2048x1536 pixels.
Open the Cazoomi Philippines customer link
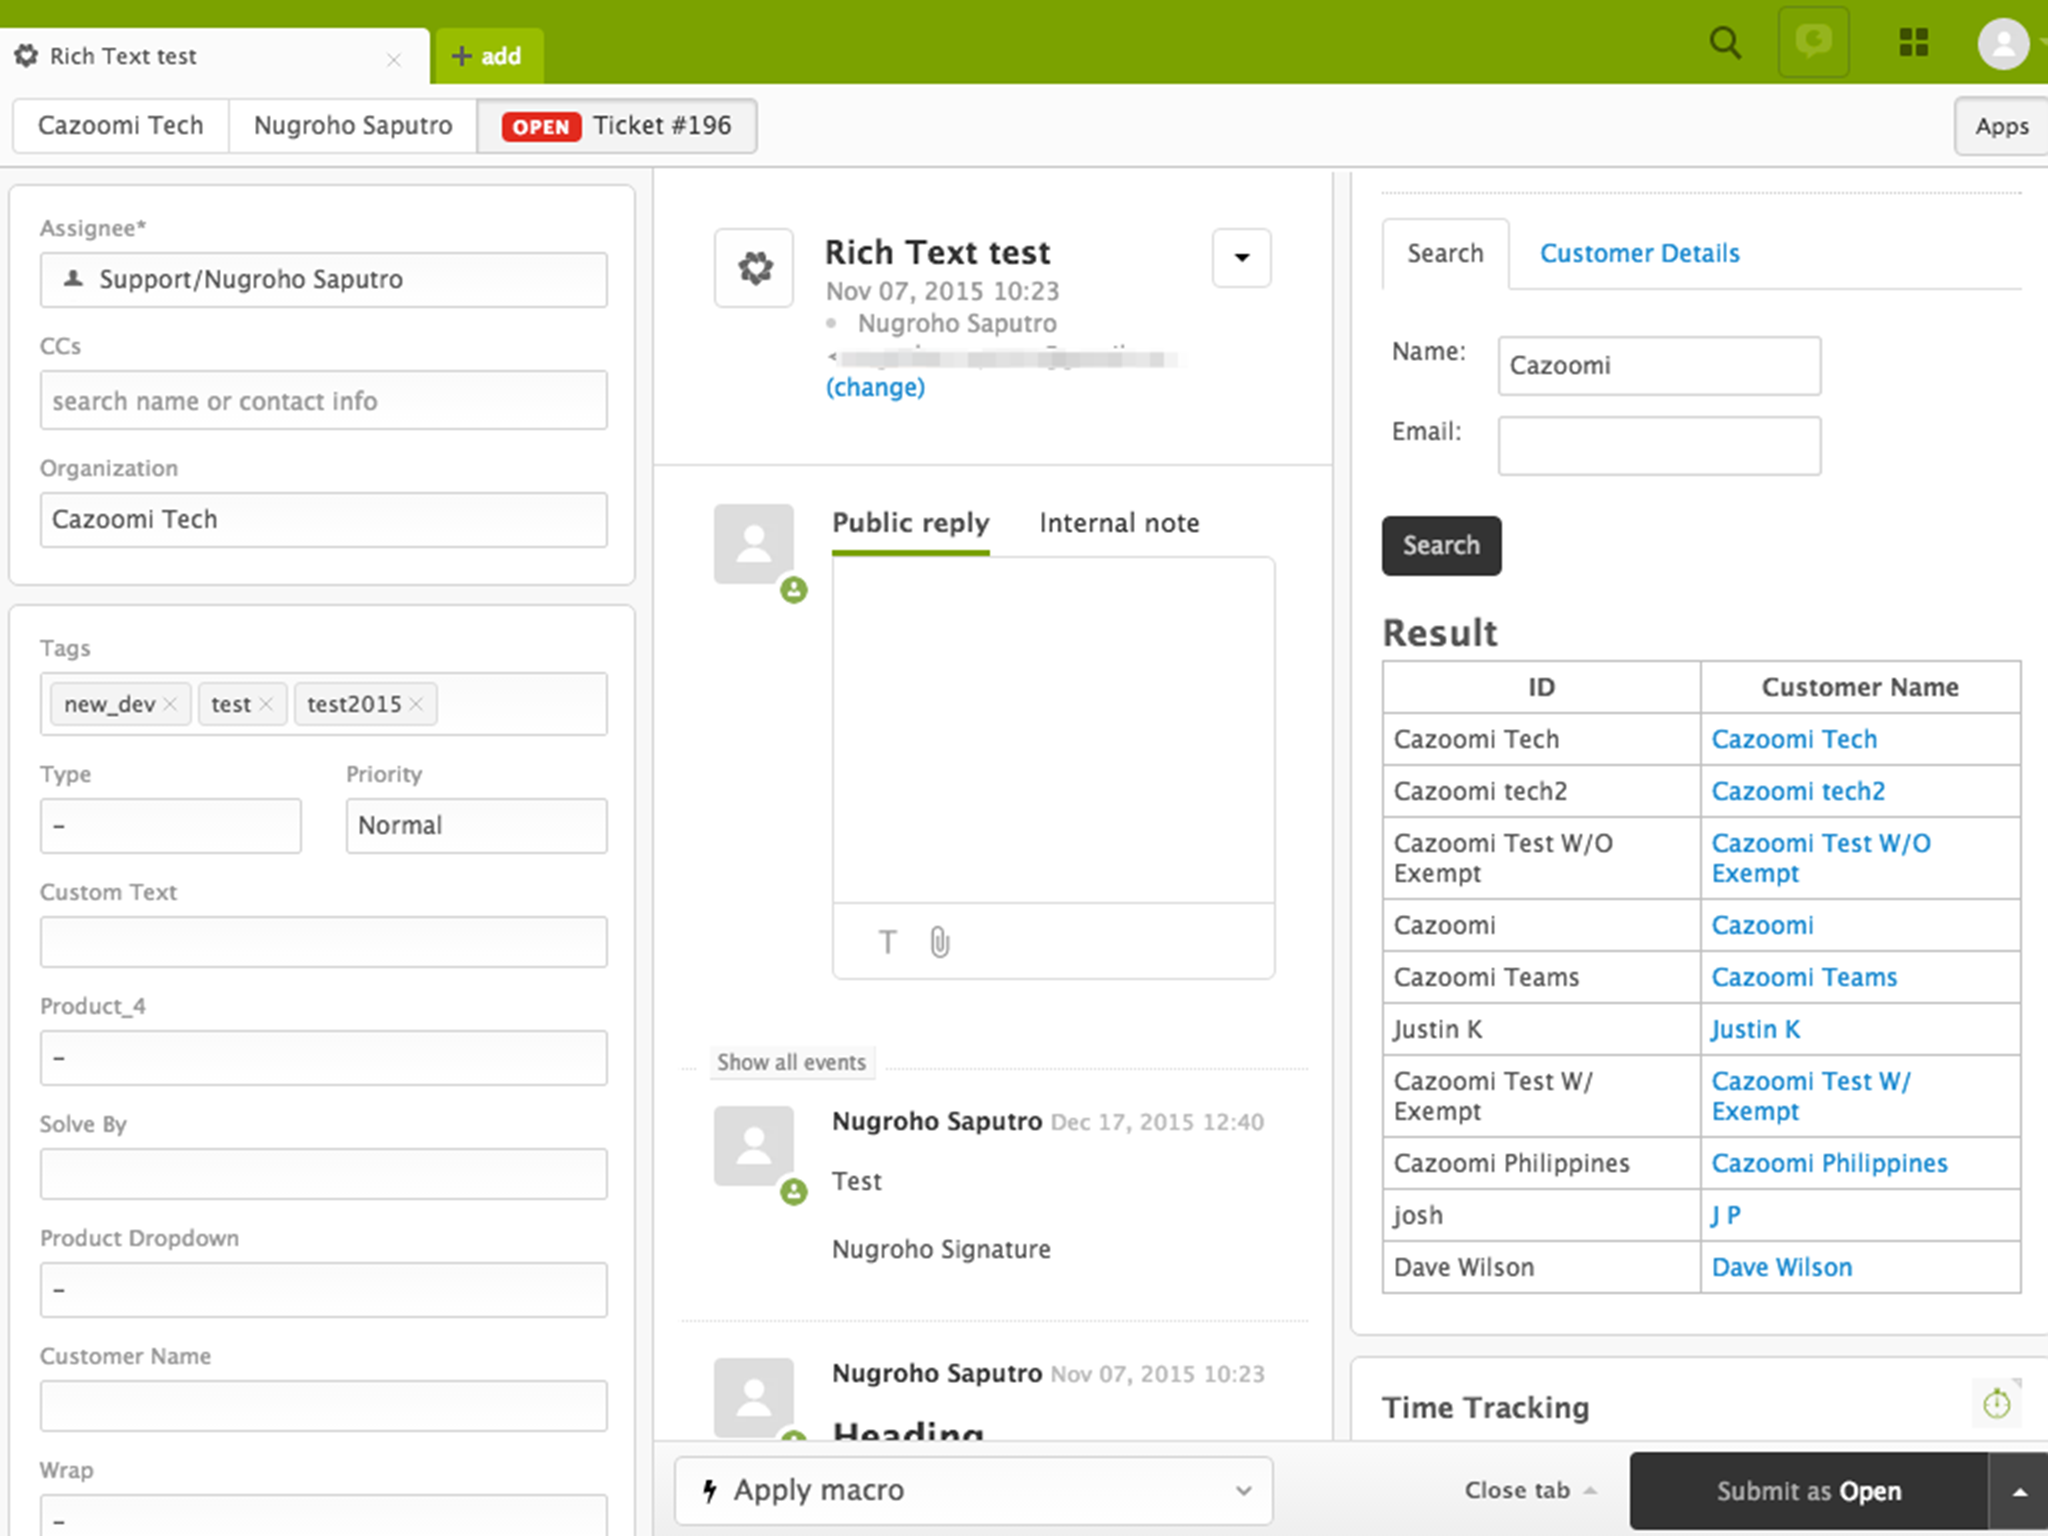click(1829, 1164)
